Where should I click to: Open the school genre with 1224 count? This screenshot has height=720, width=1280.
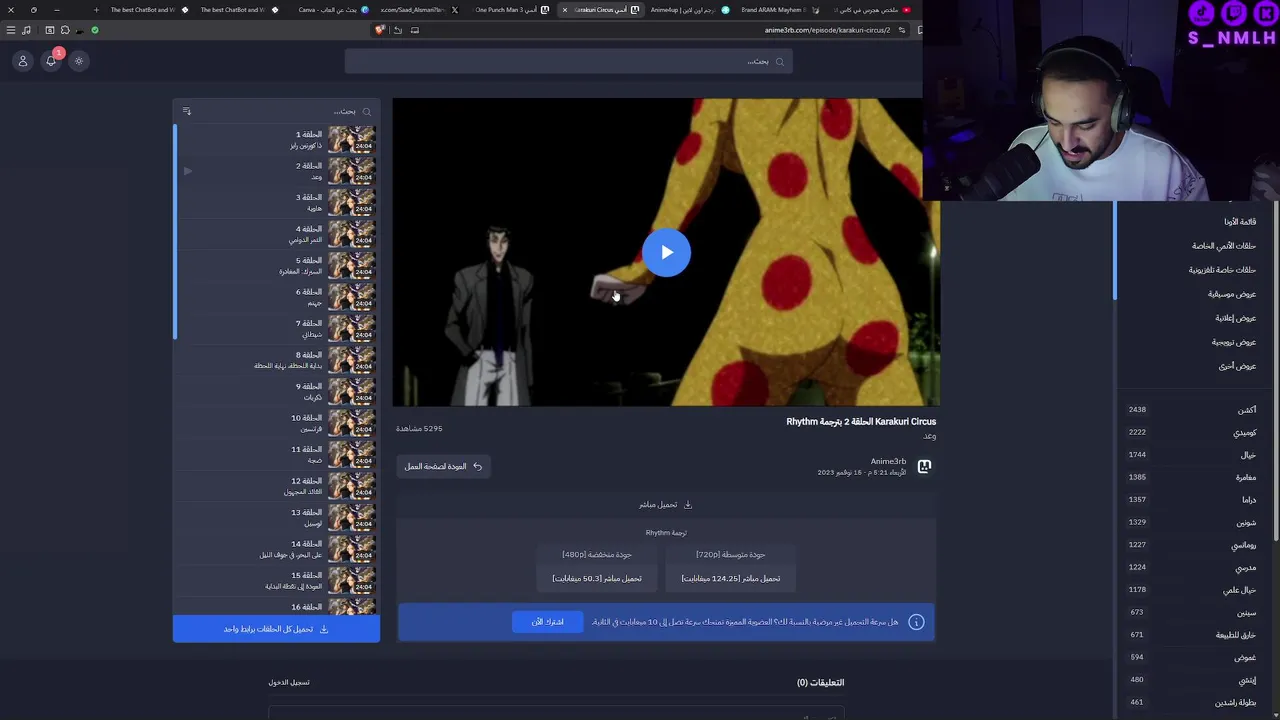1191,567
